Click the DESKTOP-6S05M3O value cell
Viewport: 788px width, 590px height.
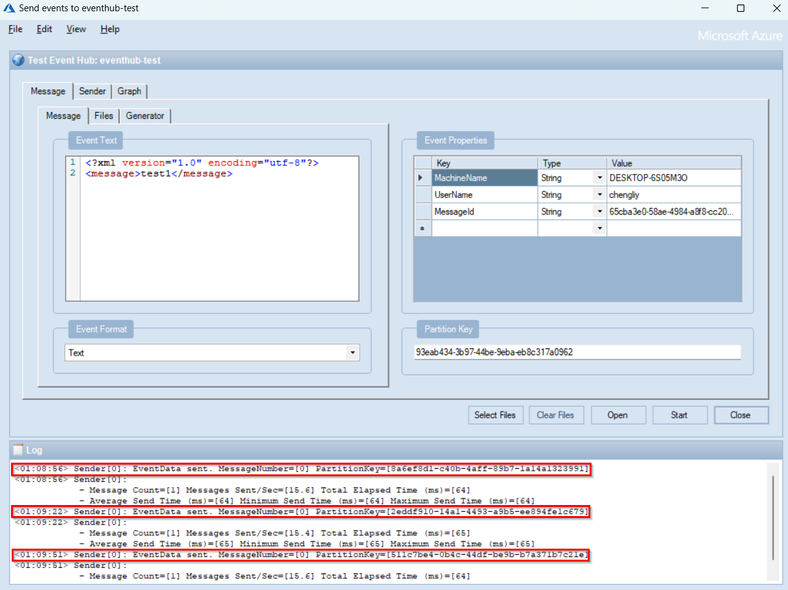coord(674,178)
